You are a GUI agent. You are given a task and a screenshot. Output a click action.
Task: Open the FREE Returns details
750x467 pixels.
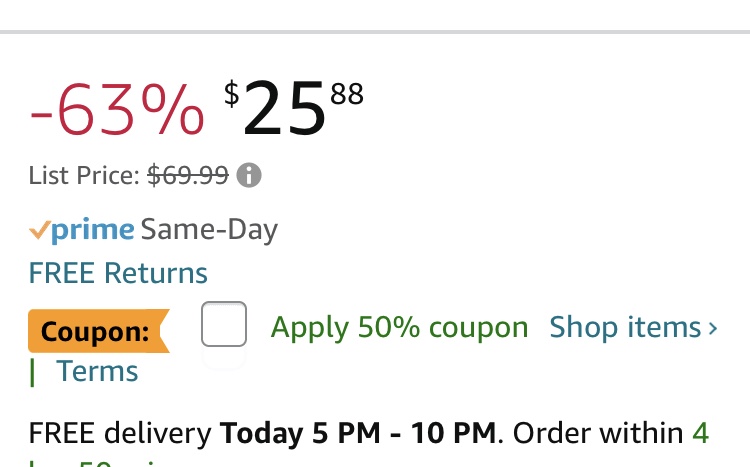(118, 273)
